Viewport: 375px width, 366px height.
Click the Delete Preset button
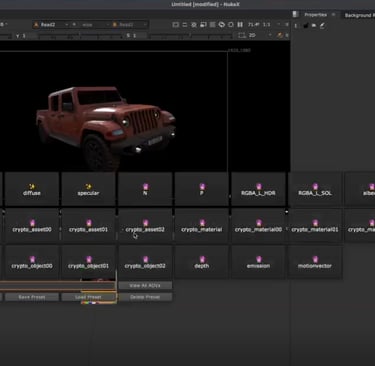coord(145,297)
